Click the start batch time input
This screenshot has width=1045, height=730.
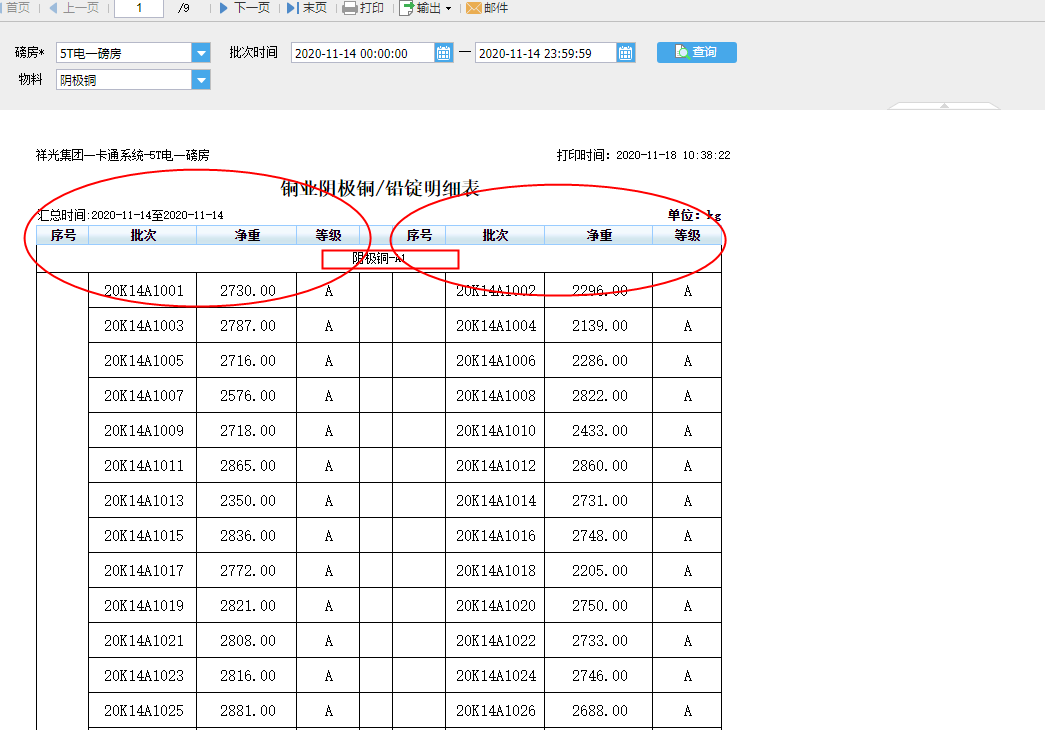click(x=363, y=53)
